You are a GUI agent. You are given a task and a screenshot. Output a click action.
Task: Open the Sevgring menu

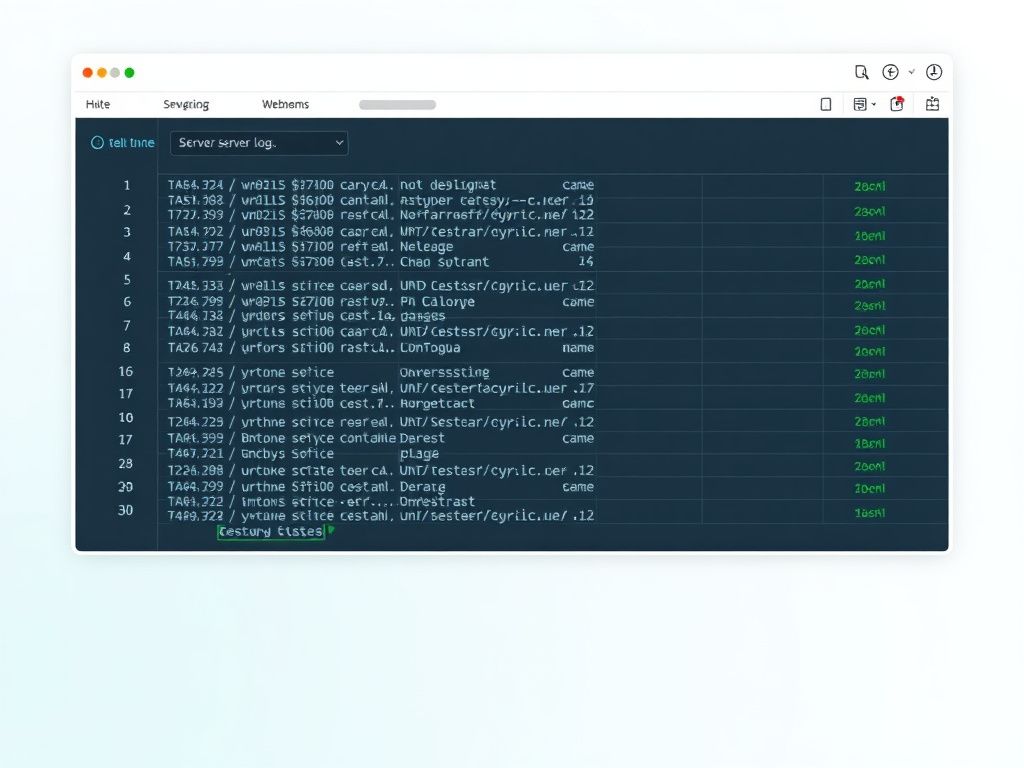[186, 104]
